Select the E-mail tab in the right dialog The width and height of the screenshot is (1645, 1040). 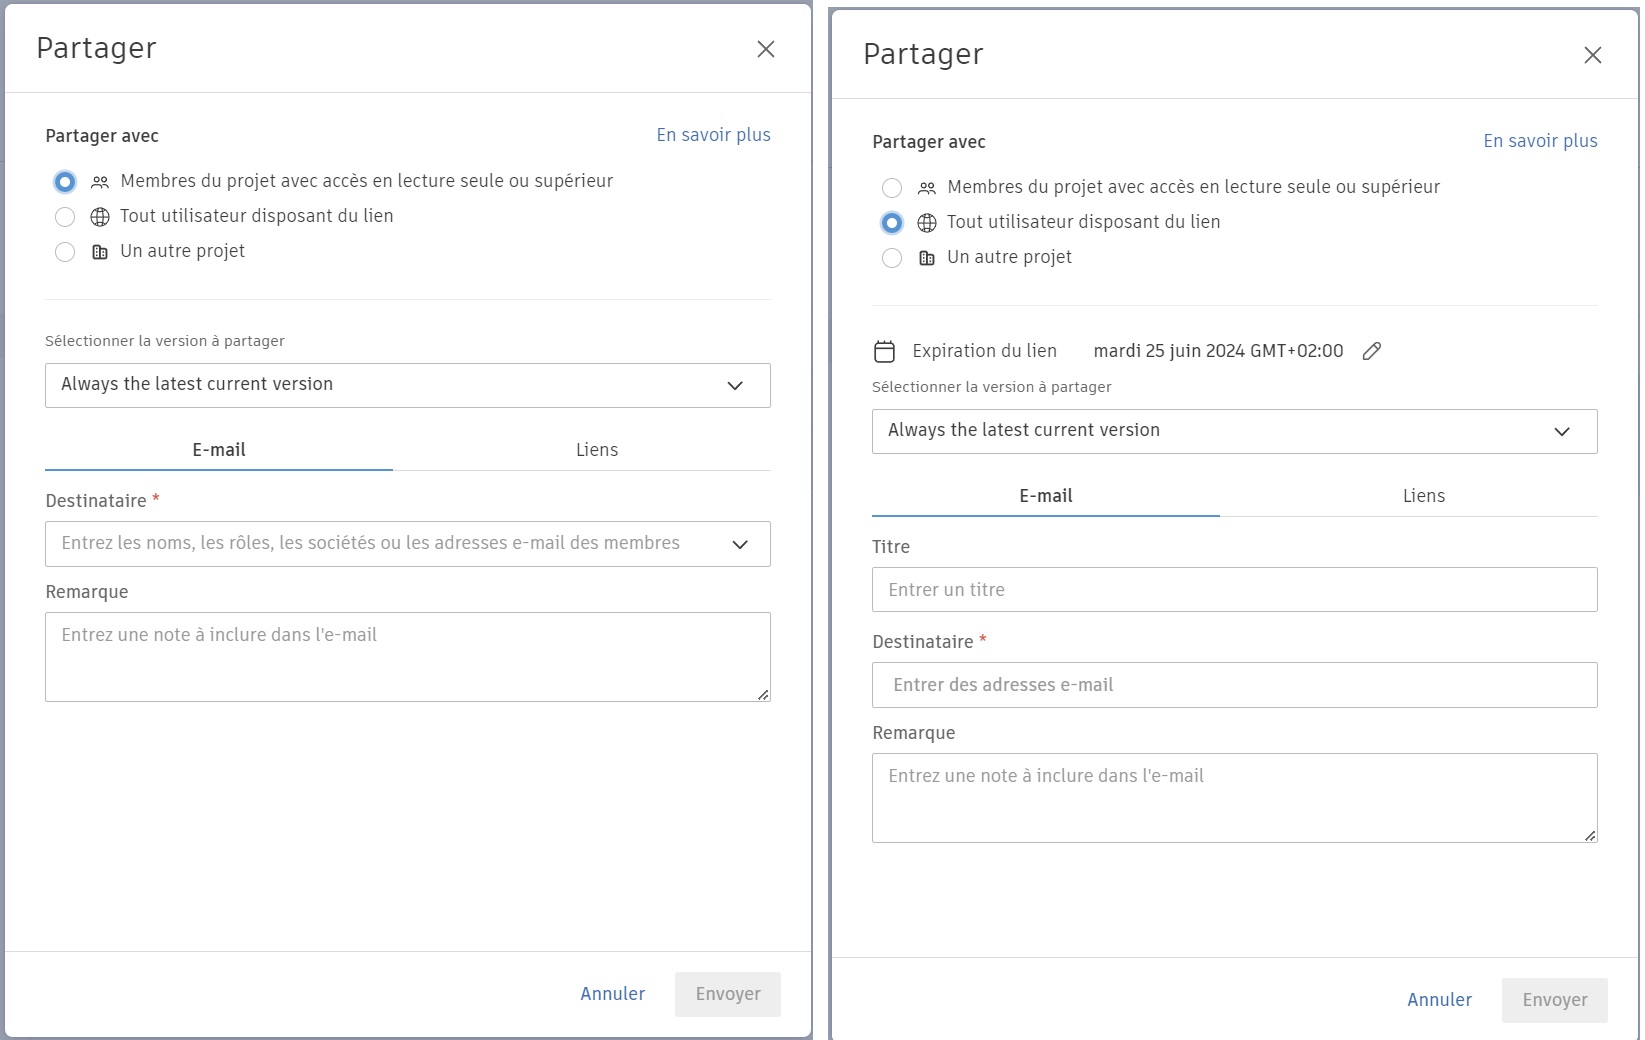click(1044, 495)
